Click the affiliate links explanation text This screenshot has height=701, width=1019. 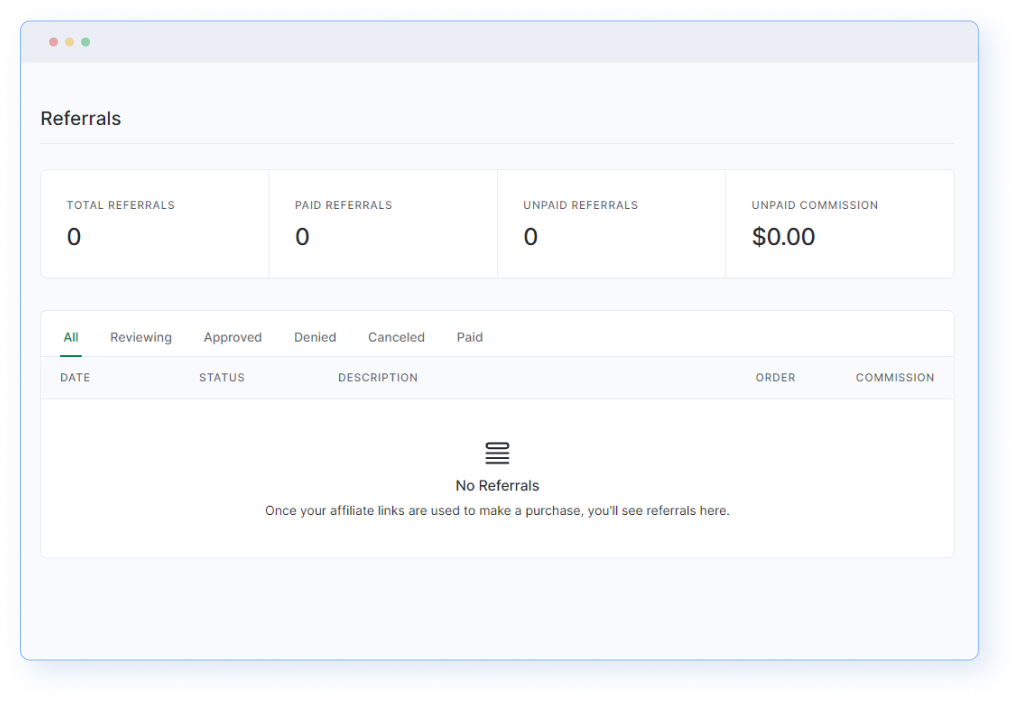497,511
